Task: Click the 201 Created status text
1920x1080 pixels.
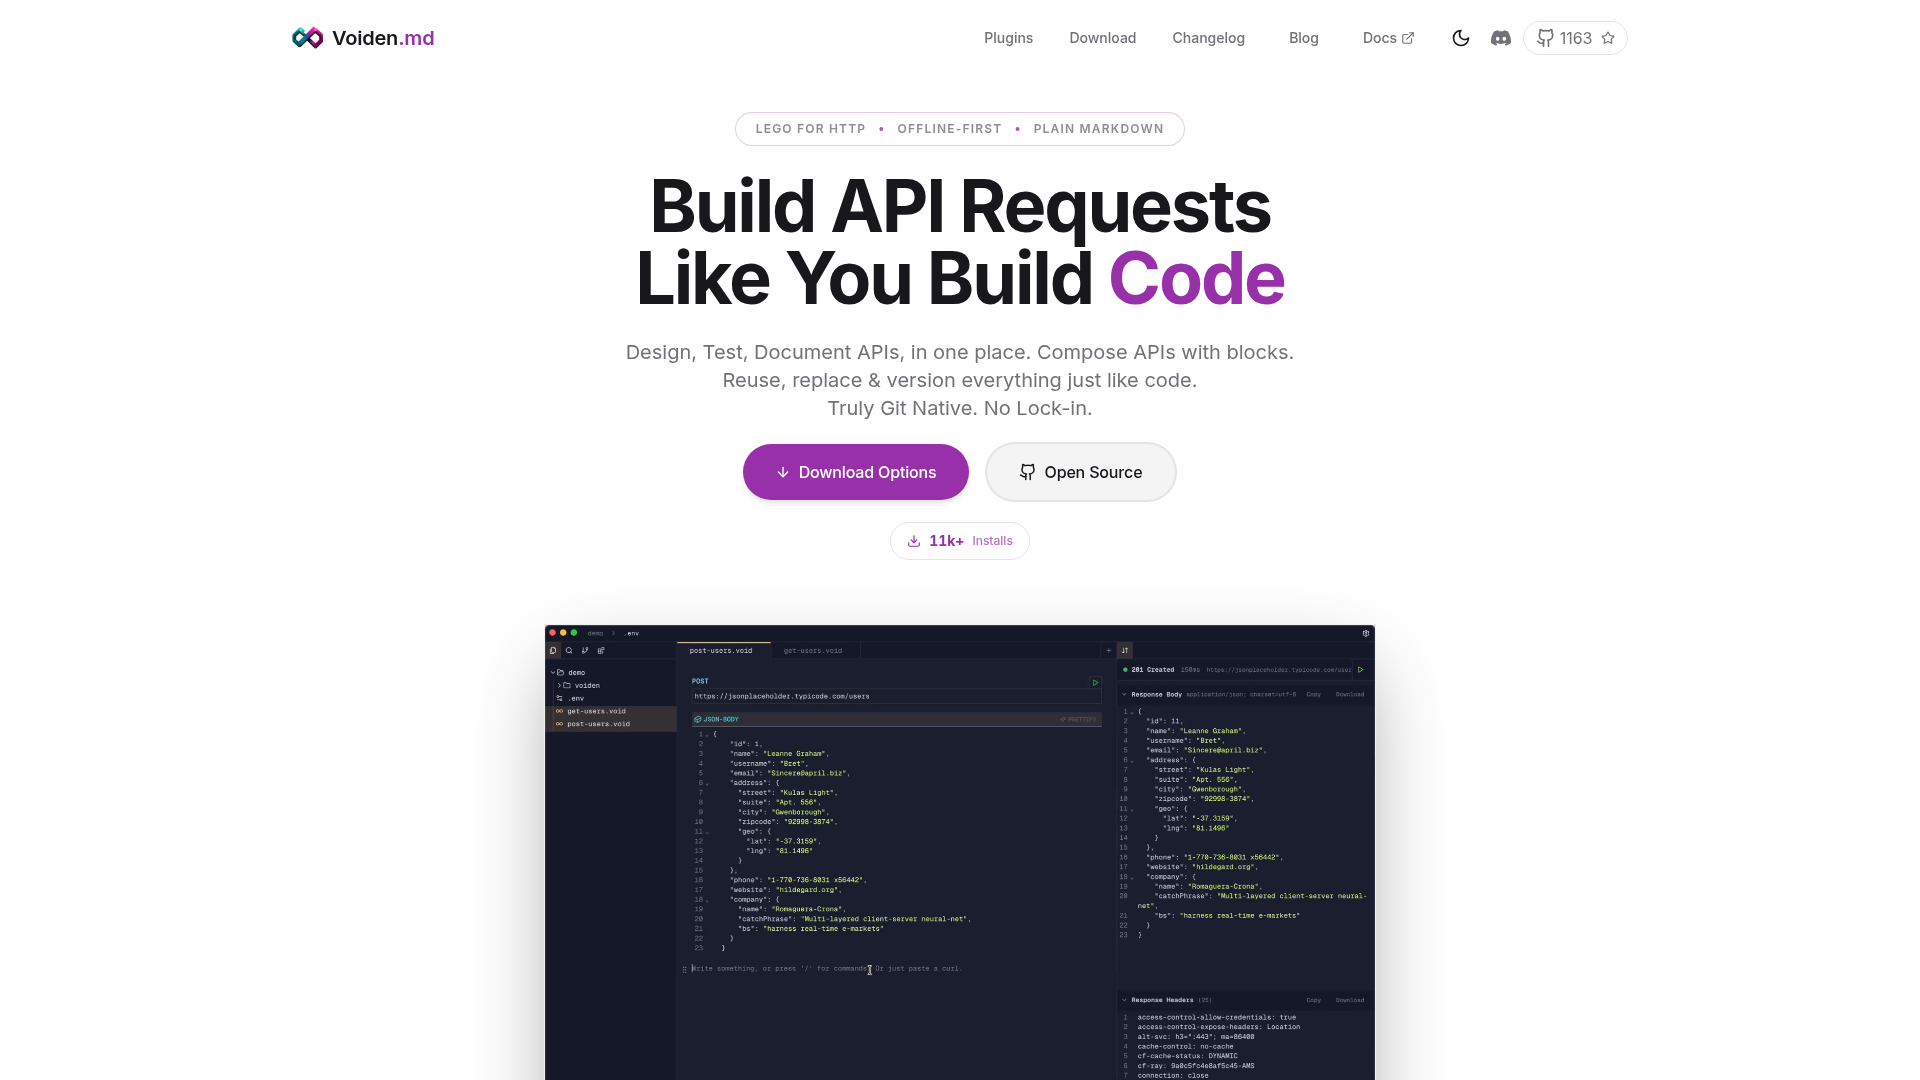Action: pos(1152,670)
